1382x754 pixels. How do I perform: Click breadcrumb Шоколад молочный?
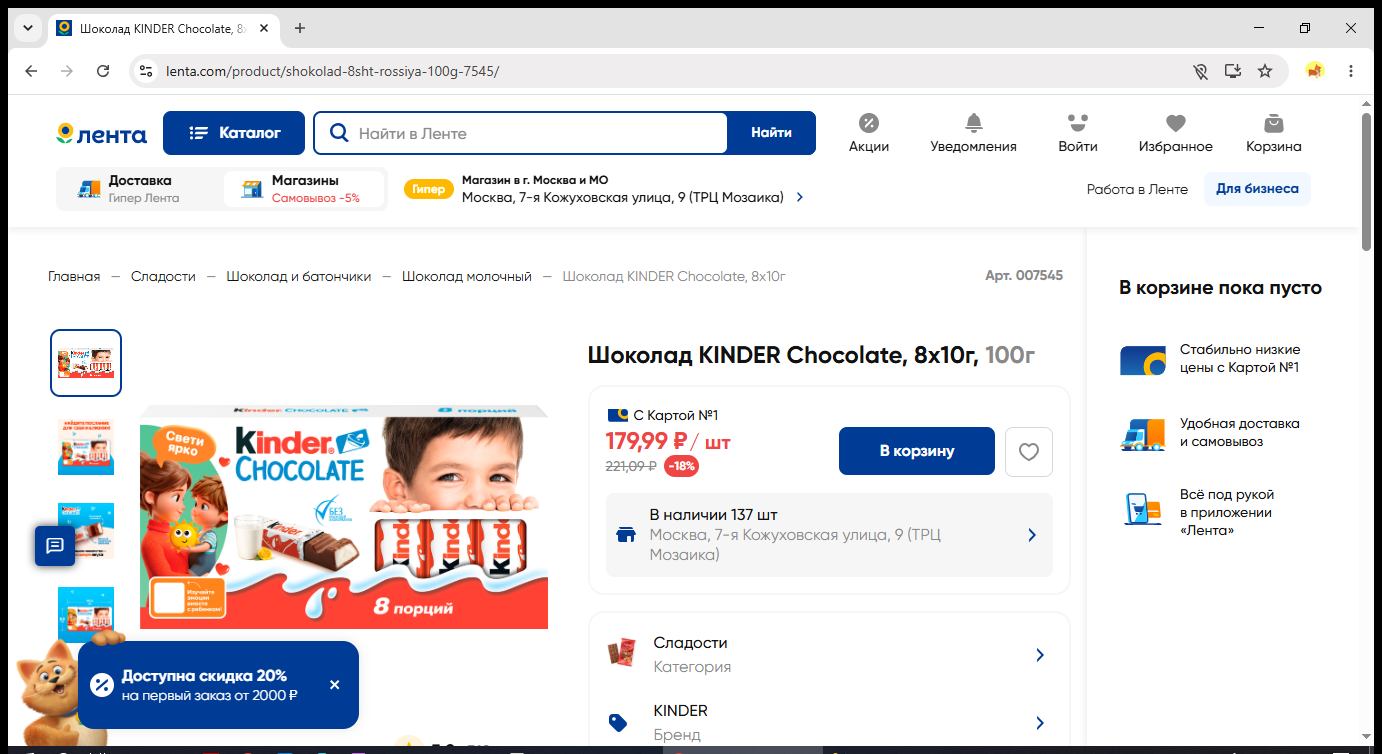coord(467,276)
